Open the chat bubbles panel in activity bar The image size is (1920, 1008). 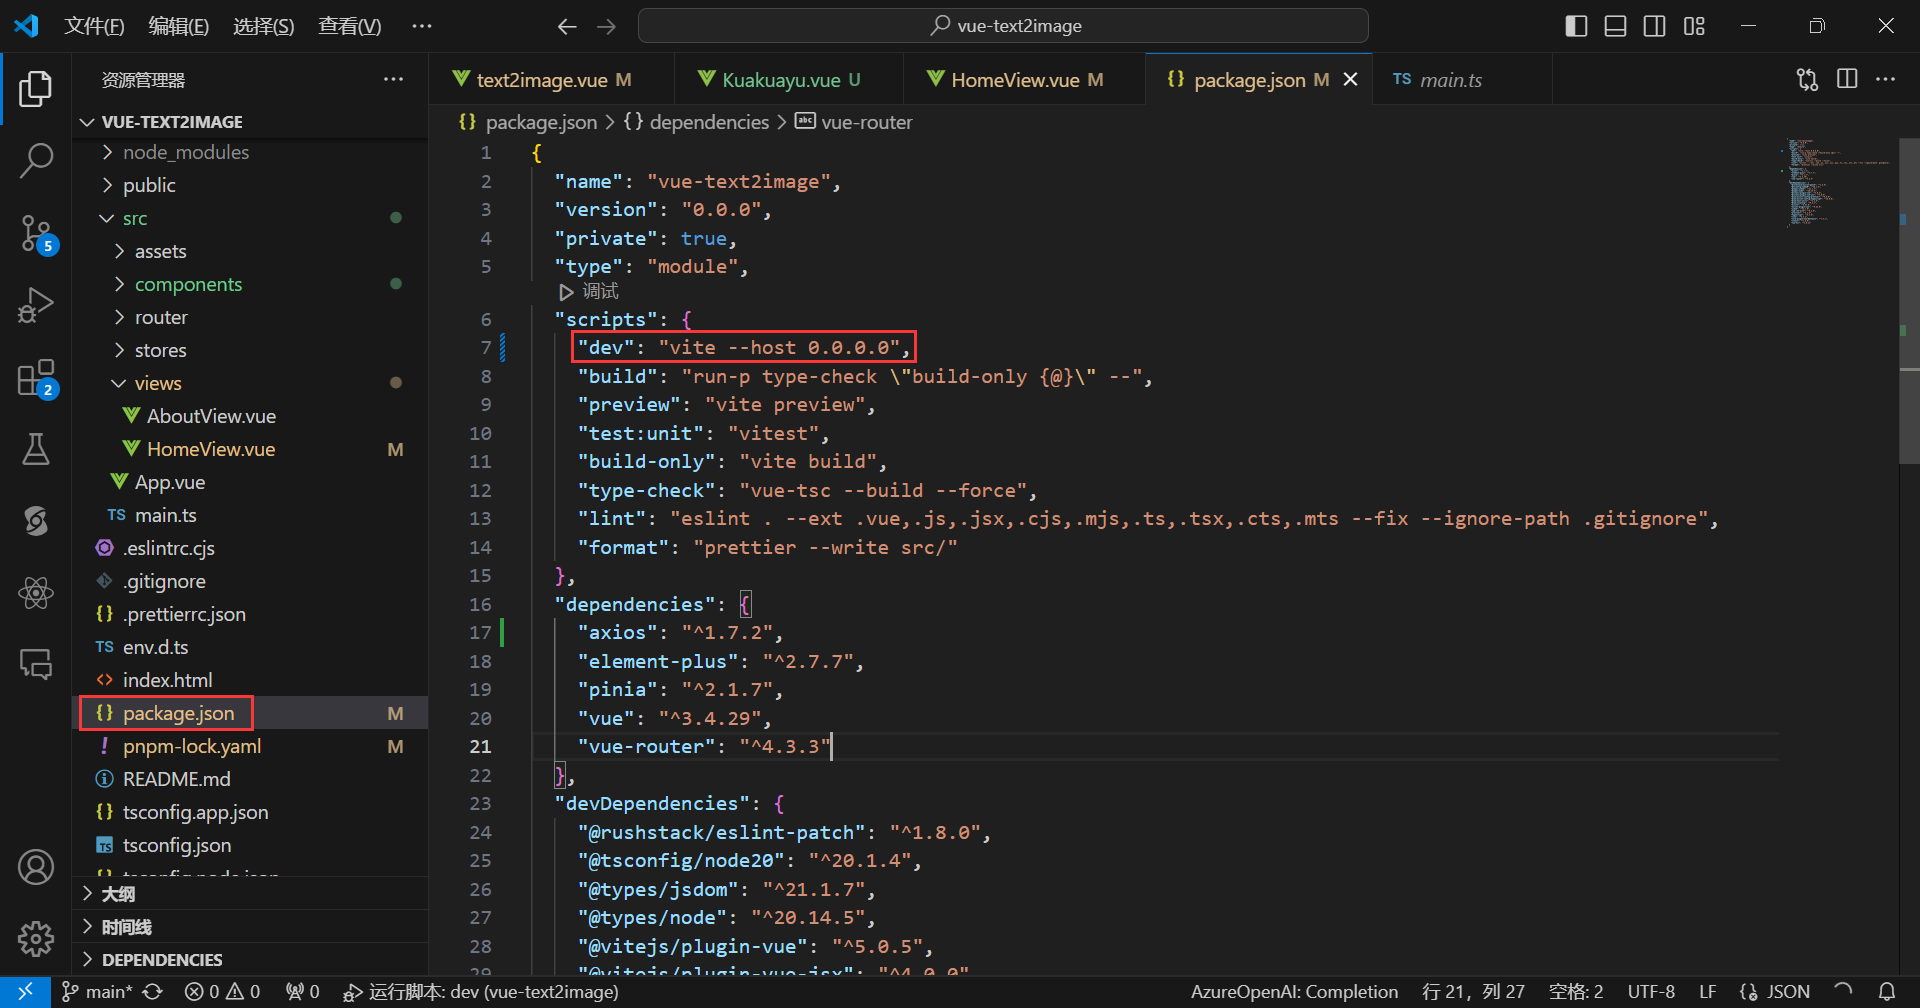(36, 664)
